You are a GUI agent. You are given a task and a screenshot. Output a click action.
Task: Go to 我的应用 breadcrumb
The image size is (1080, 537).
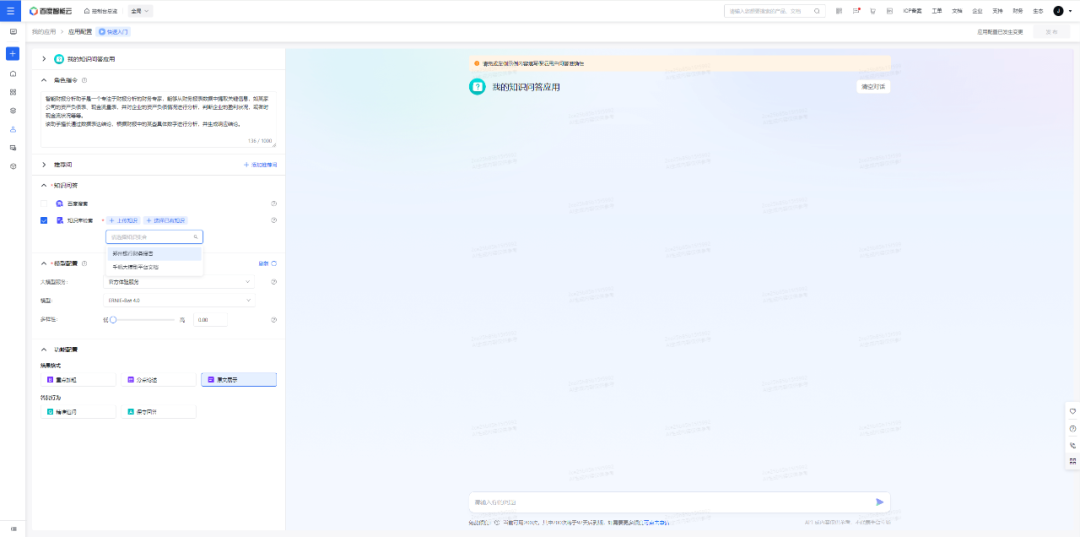click(44, 32)
